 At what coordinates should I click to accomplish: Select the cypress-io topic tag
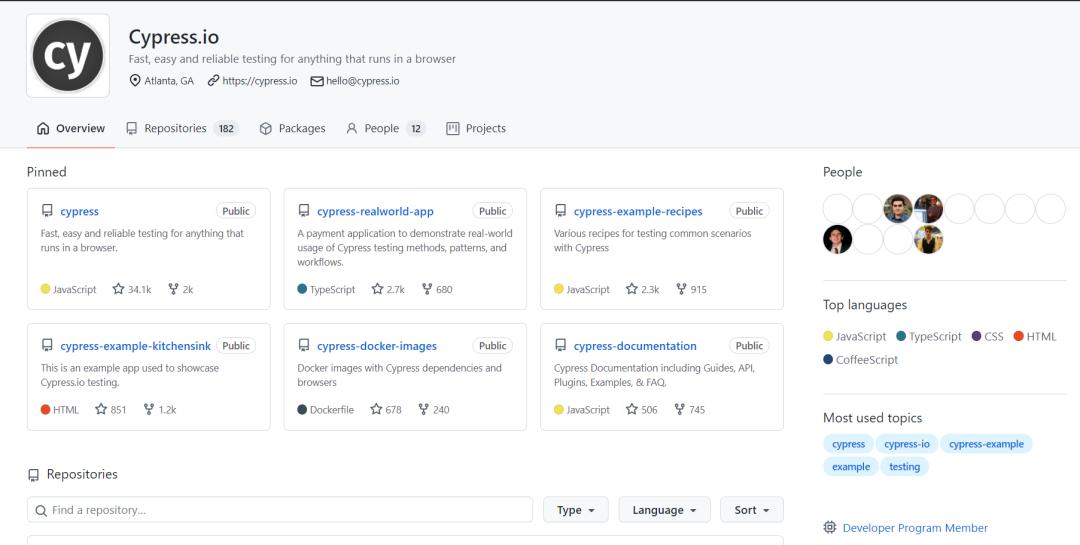pos(906,444)
